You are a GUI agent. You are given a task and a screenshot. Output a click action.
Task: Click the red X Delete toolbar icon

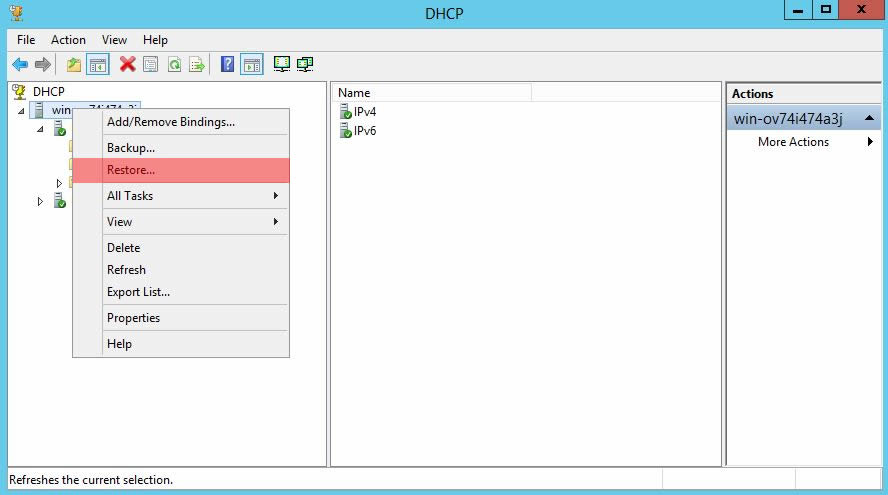(x=127, y=65)
